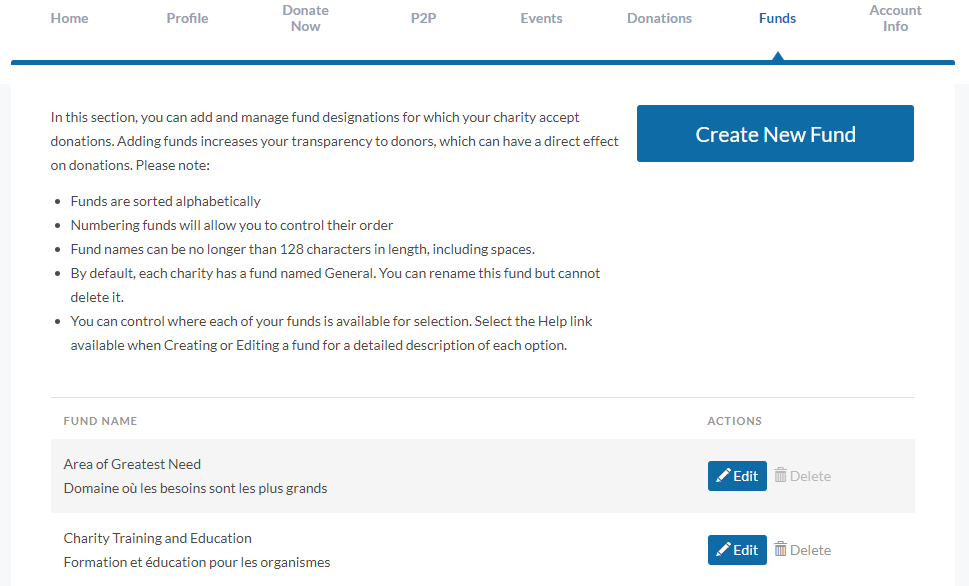Image resolution: width=969 pixels, height=586 pixels.
Task: Navigate to the Events tab
Action: [x=541, y=18]
